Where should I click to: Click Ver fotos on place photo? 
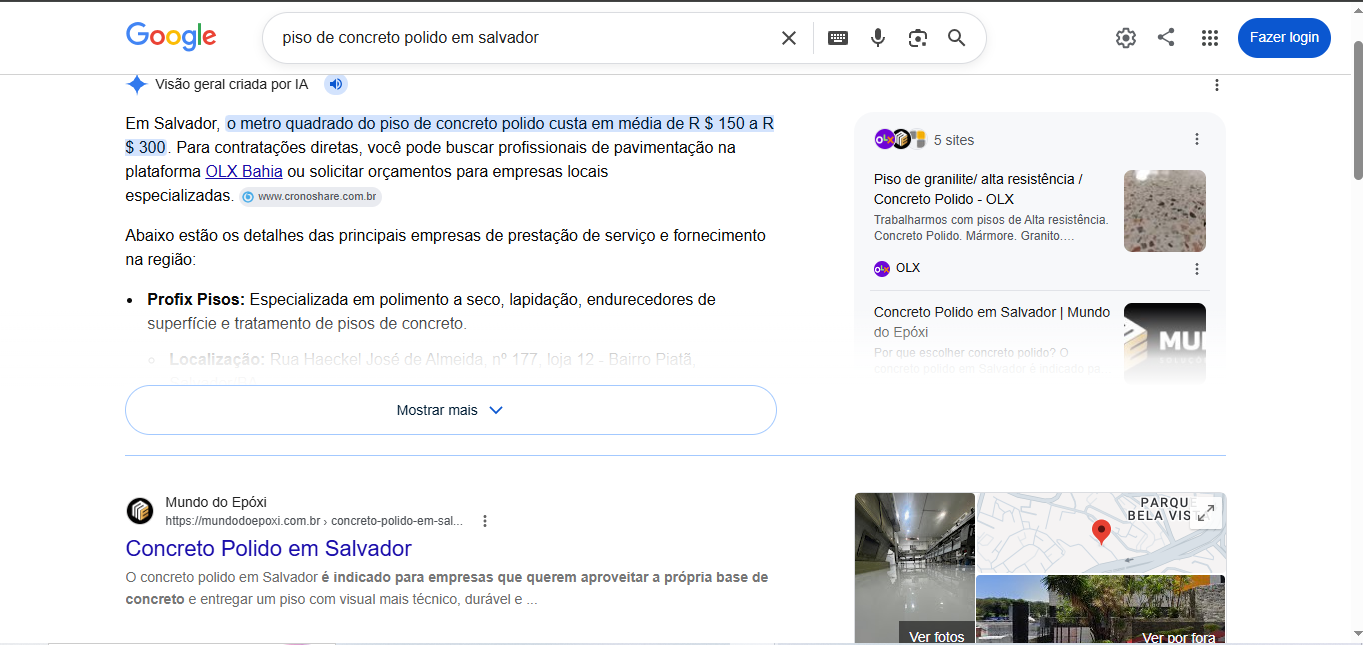937,636
